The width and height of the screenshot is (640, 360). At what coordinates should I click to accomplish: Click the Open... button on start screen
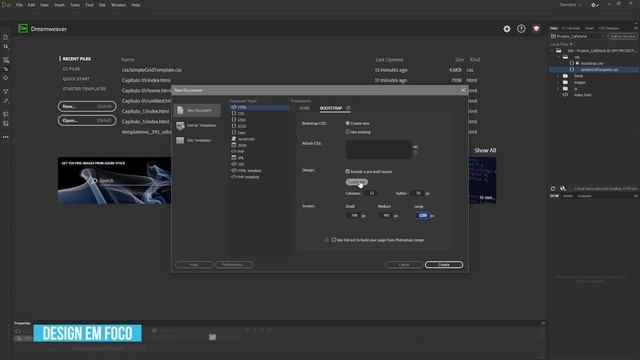pos(87,120)
